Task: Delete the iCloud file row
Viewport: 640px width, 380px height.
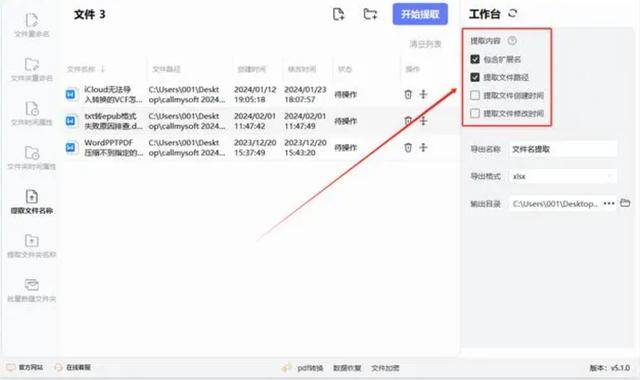Action: (408, 94)
